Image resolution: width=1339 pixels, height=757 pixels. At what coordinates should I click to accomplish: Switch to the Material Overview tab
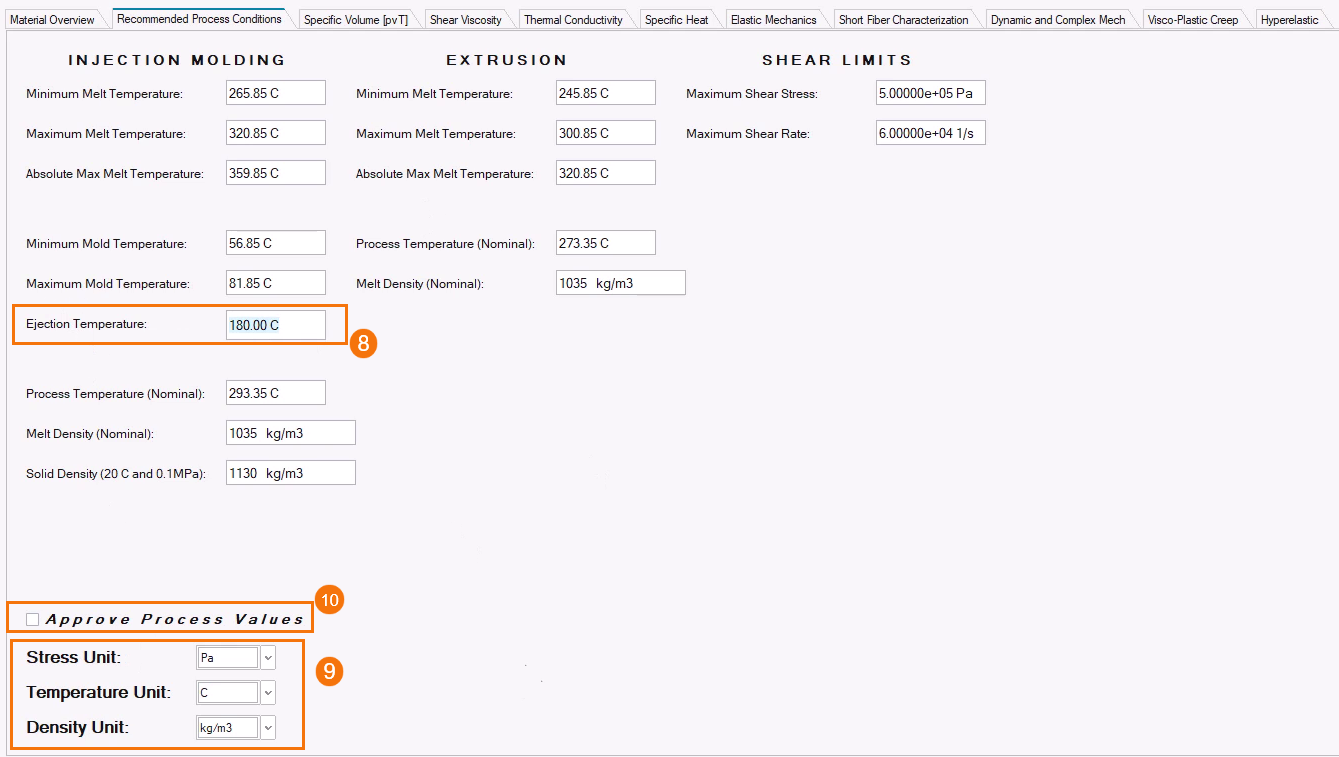click(52, 20)
